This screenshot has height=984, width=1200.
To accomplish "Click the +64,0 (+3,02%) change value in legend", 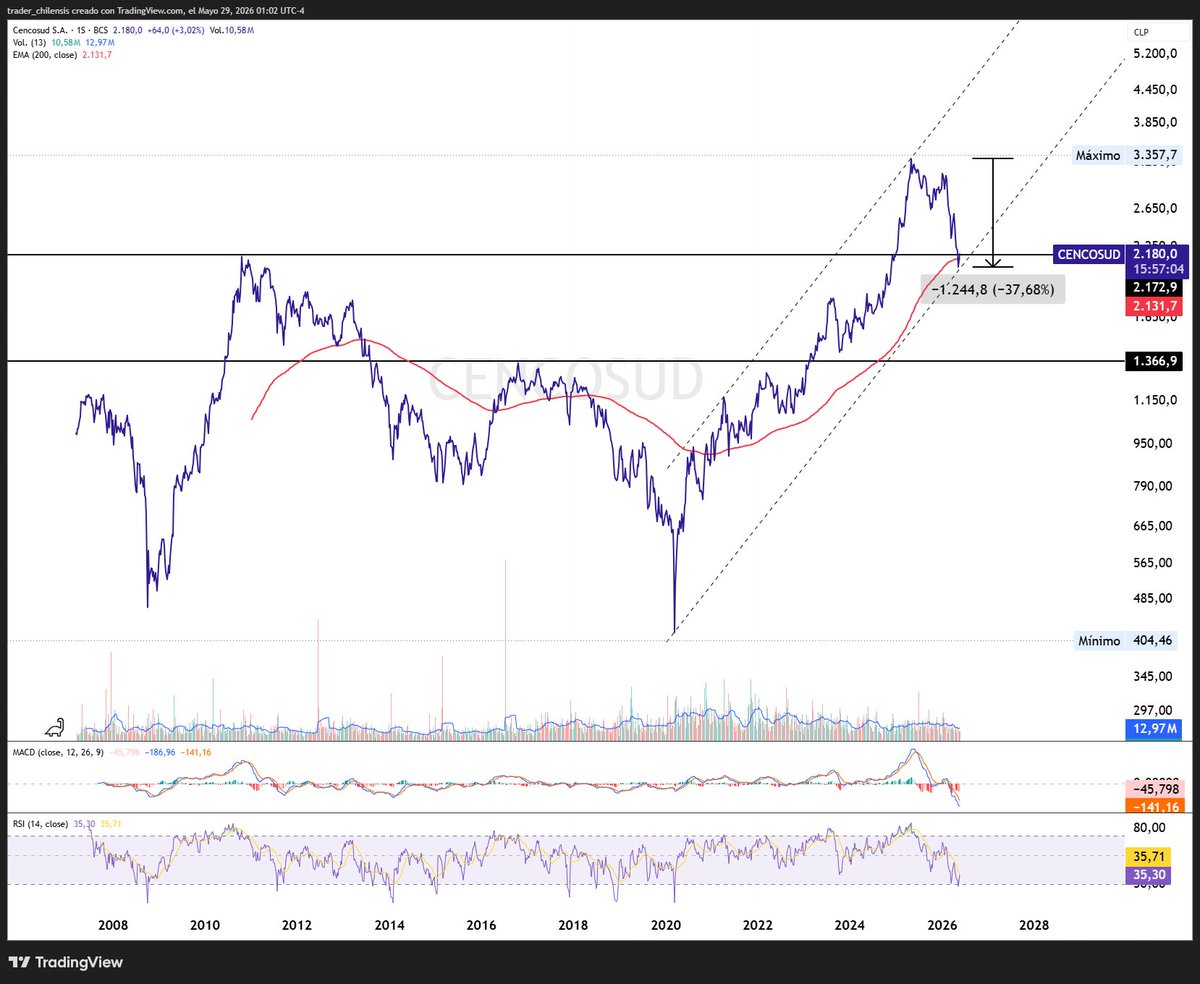I will (x=175, y=31).
